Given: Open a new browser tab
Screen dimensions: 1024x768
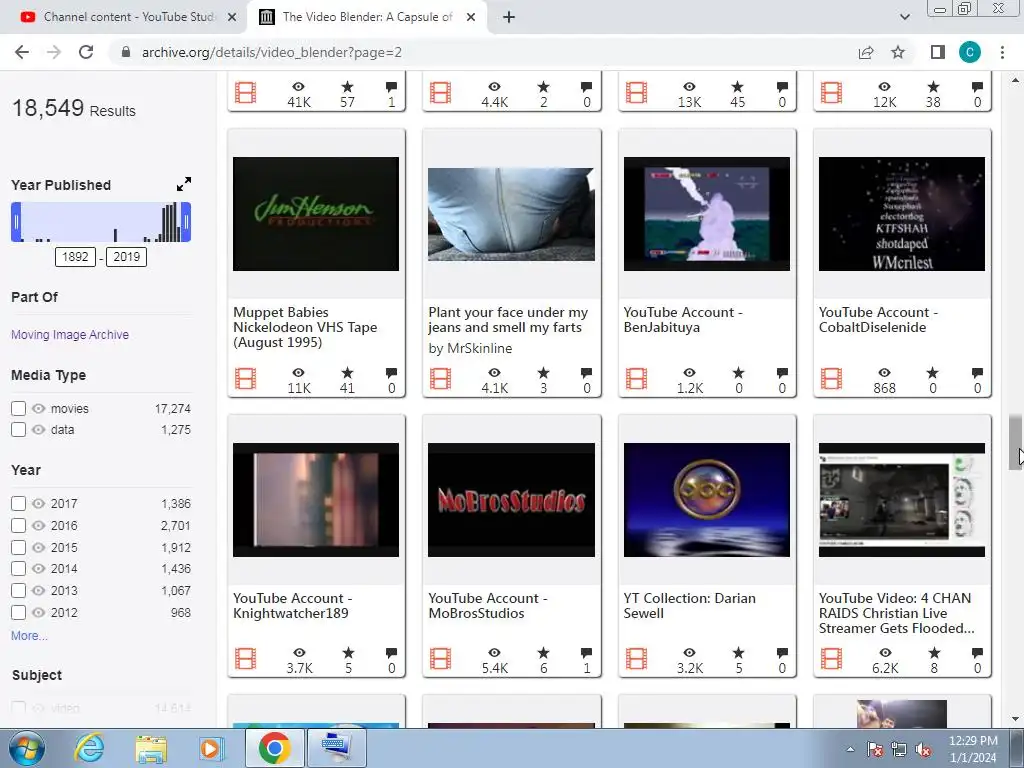Looking at the screenshot, I should [x=509, y=17].
